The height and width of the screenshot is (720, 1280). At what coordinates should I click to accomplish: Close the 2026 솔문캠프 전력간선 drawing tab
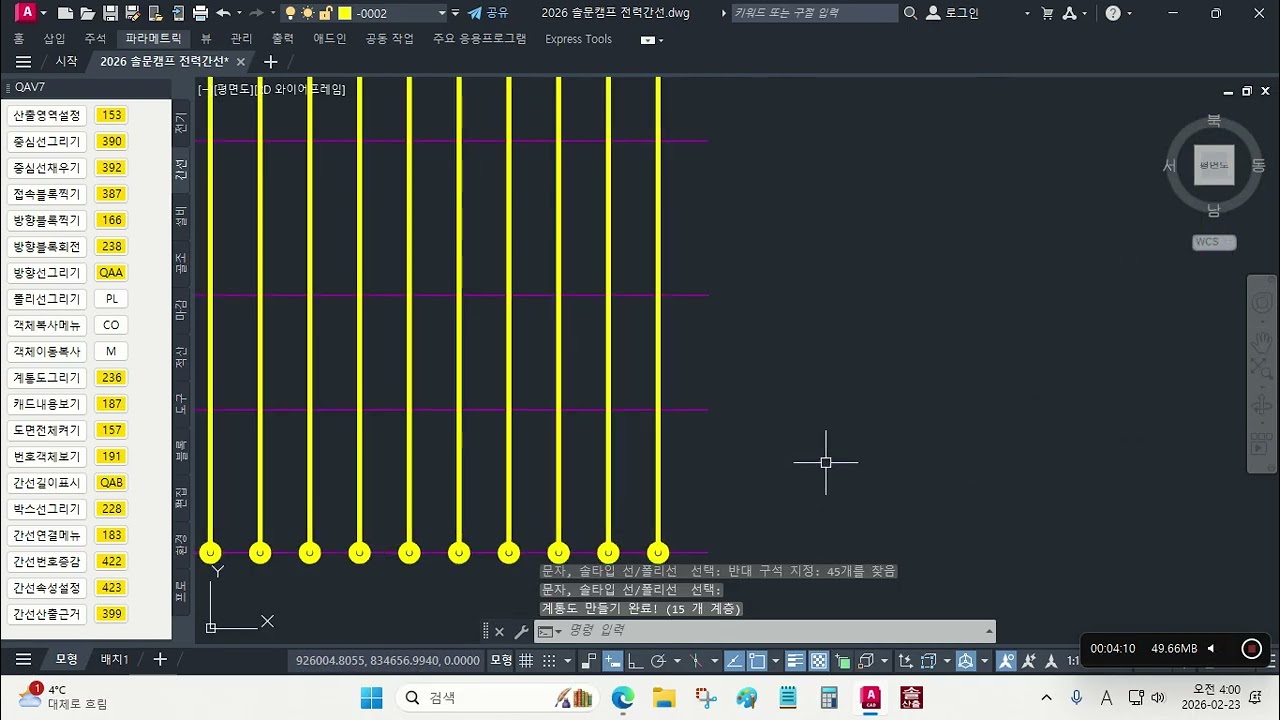240,62
